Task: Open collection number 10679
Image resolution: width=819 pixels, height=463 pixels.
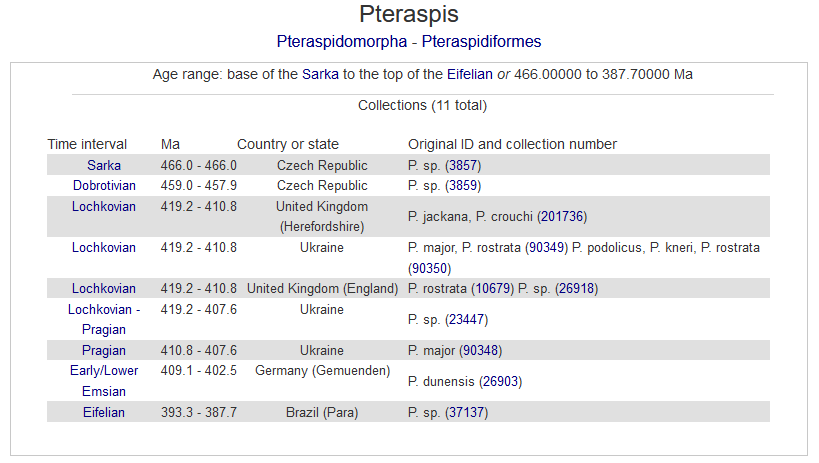Action: click(x=494, y=289)
